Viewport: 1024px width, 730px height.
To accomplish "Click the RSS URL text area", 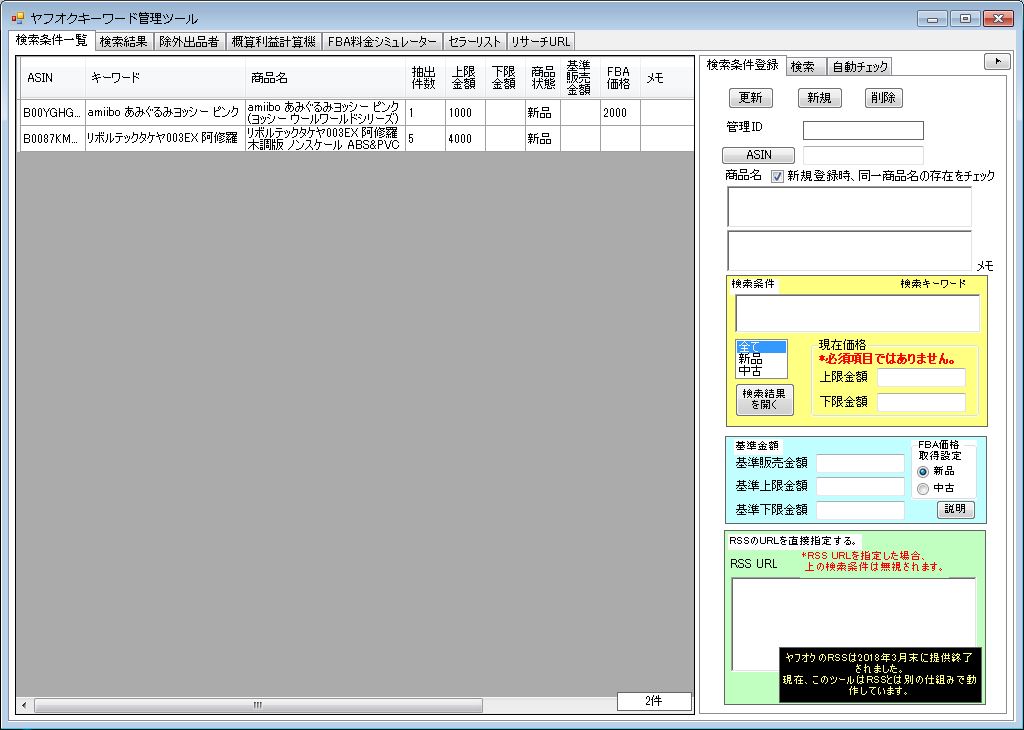I will tap(853, 624).
